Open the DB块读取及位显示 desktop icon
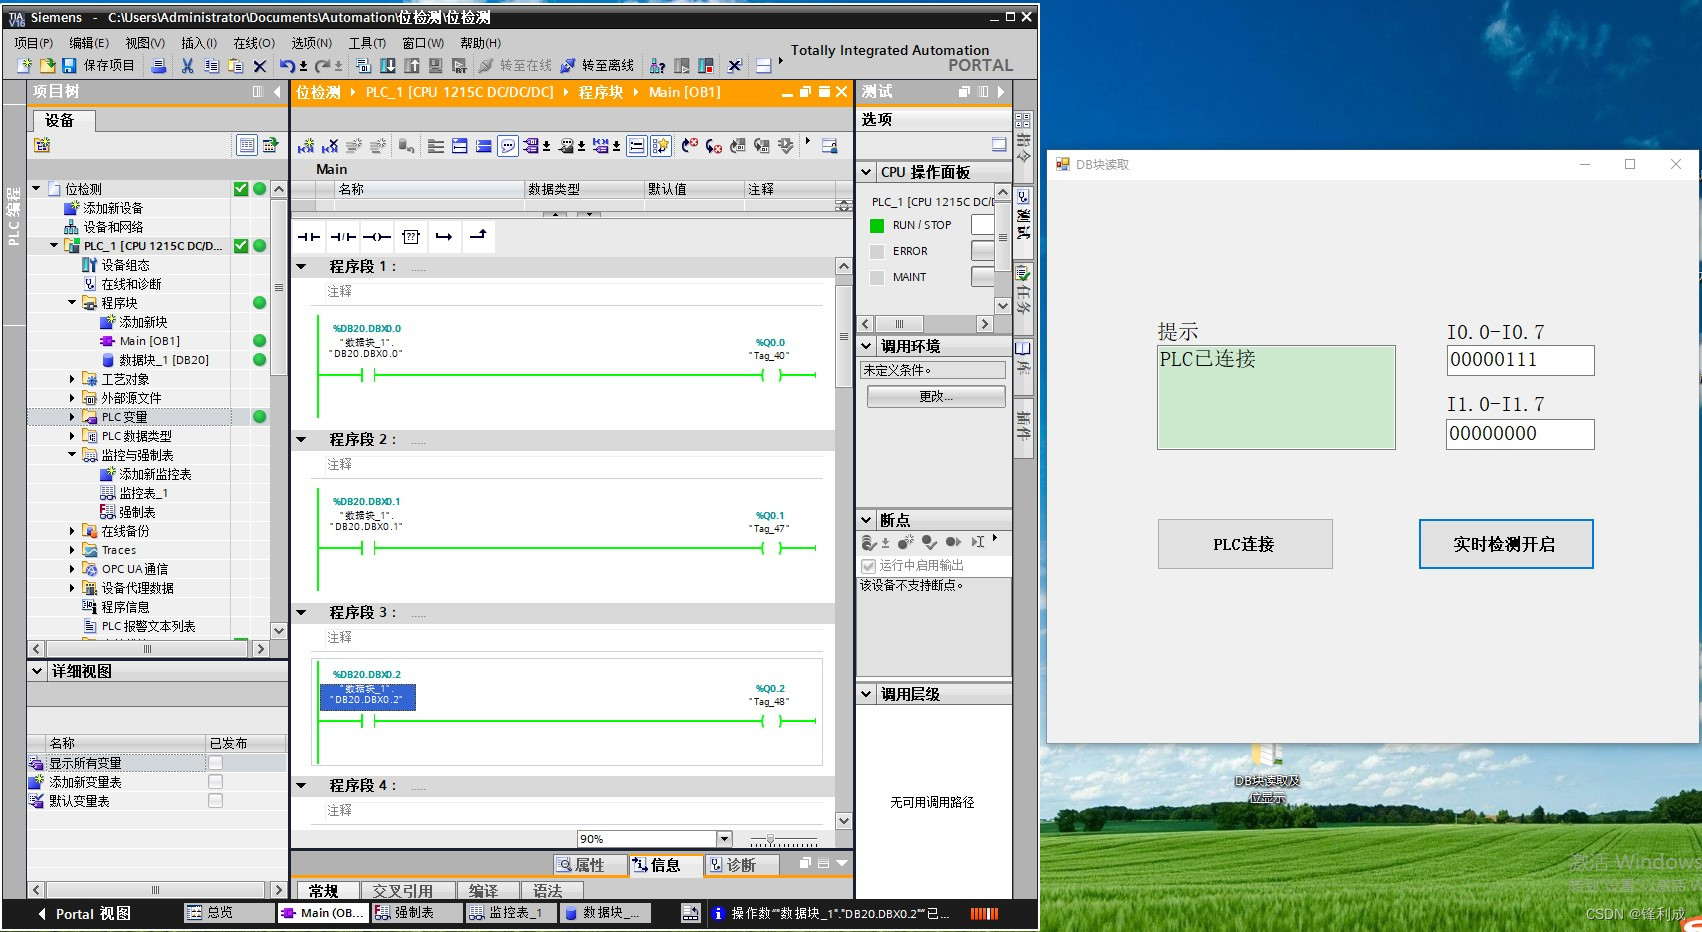The height and width of the screenshot is (932, 1702). point(1267,773)
